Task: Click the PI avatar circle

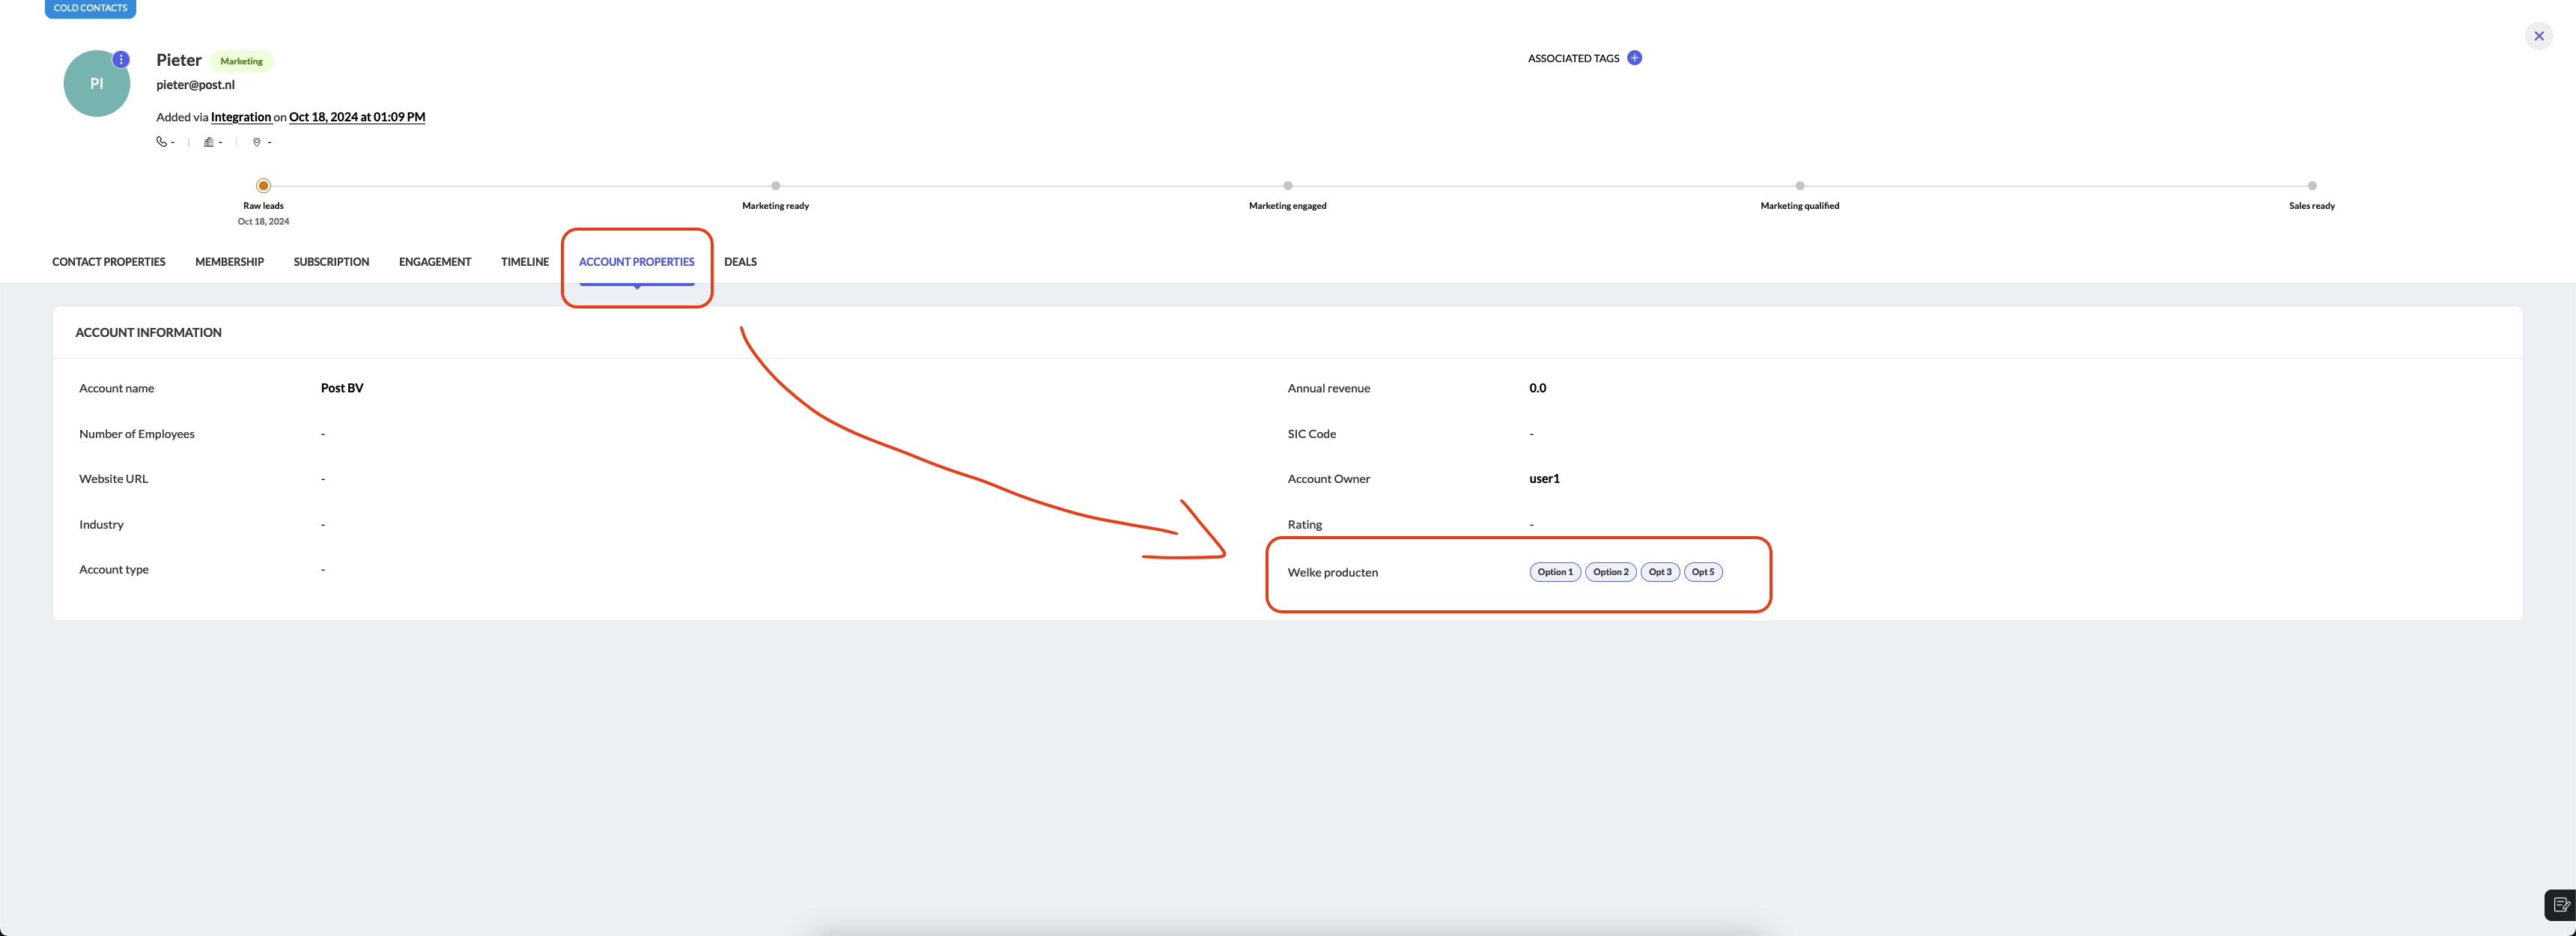Action: [96, 84]
